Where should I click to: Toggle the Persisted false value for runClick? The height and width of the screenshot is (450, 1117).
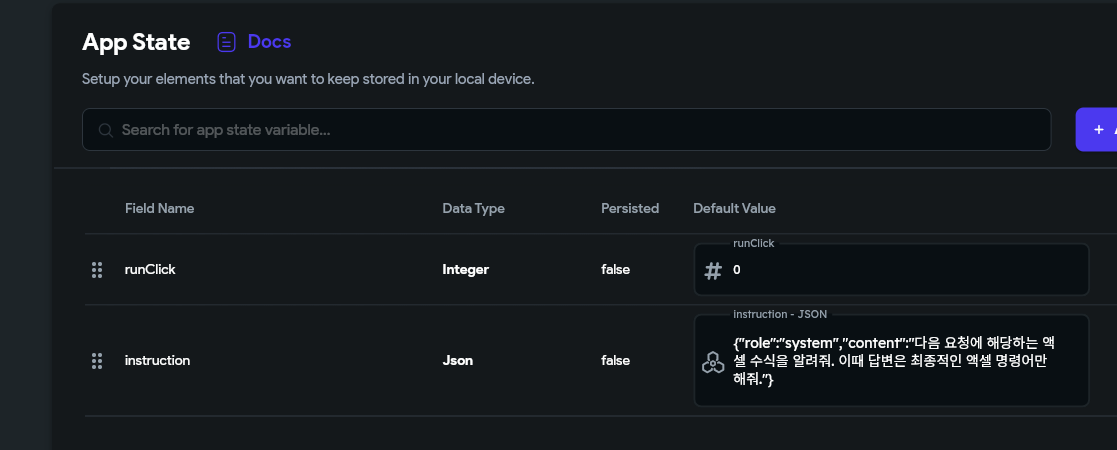(615, 270)
